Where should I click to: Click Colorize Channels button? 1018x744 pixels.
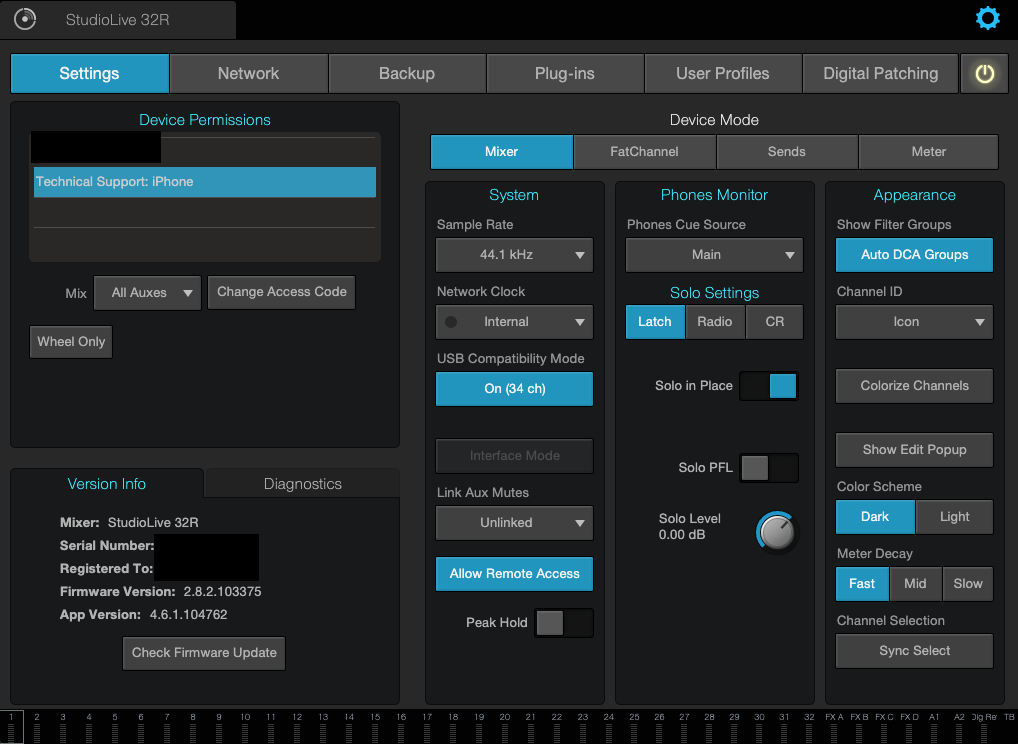914,386
